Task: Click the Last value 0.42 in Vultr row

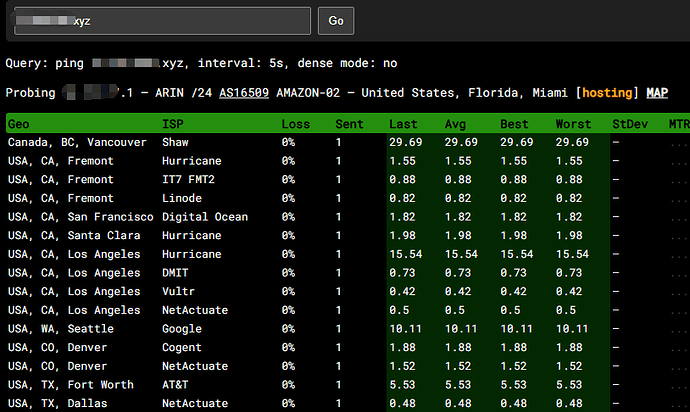Action: tap(402, 291)
